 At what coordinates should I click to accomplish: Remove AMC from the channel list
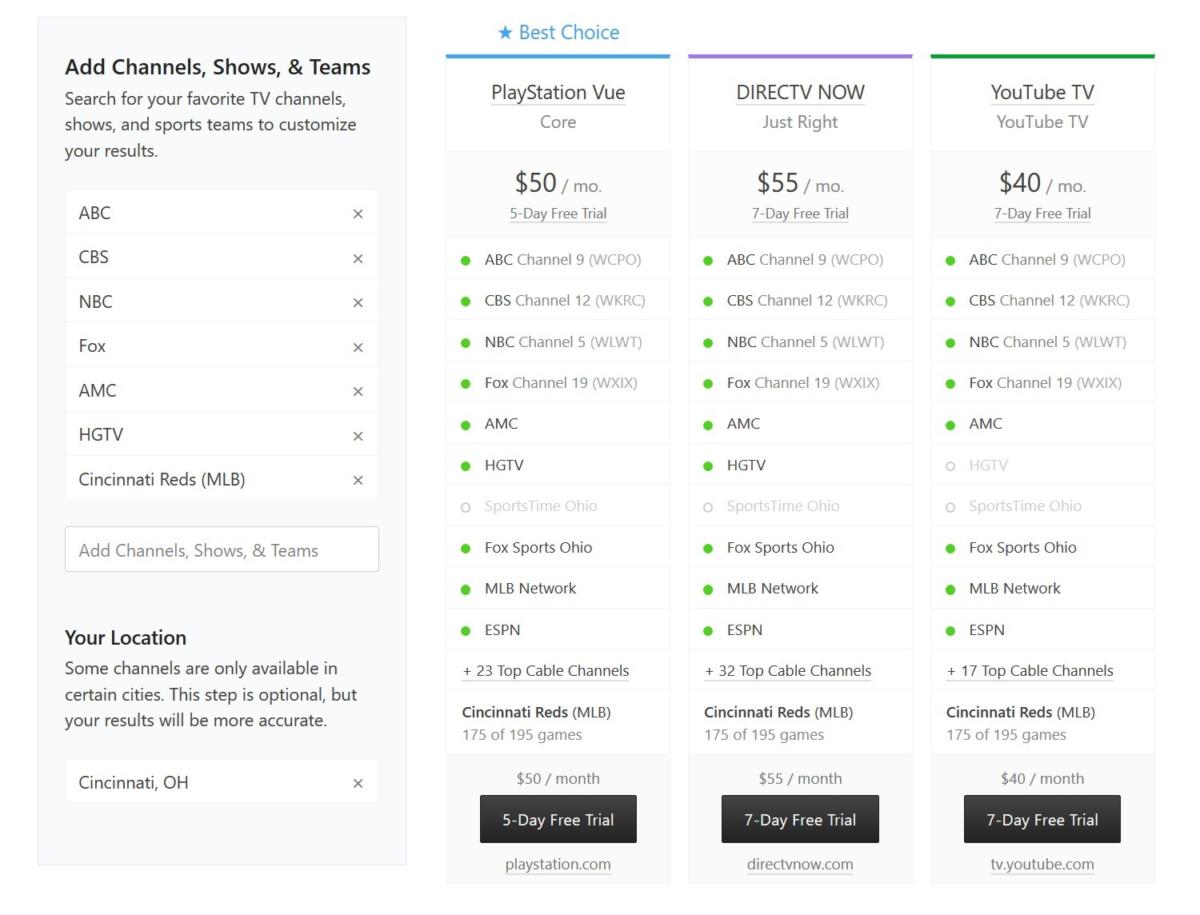click(358, 391)
